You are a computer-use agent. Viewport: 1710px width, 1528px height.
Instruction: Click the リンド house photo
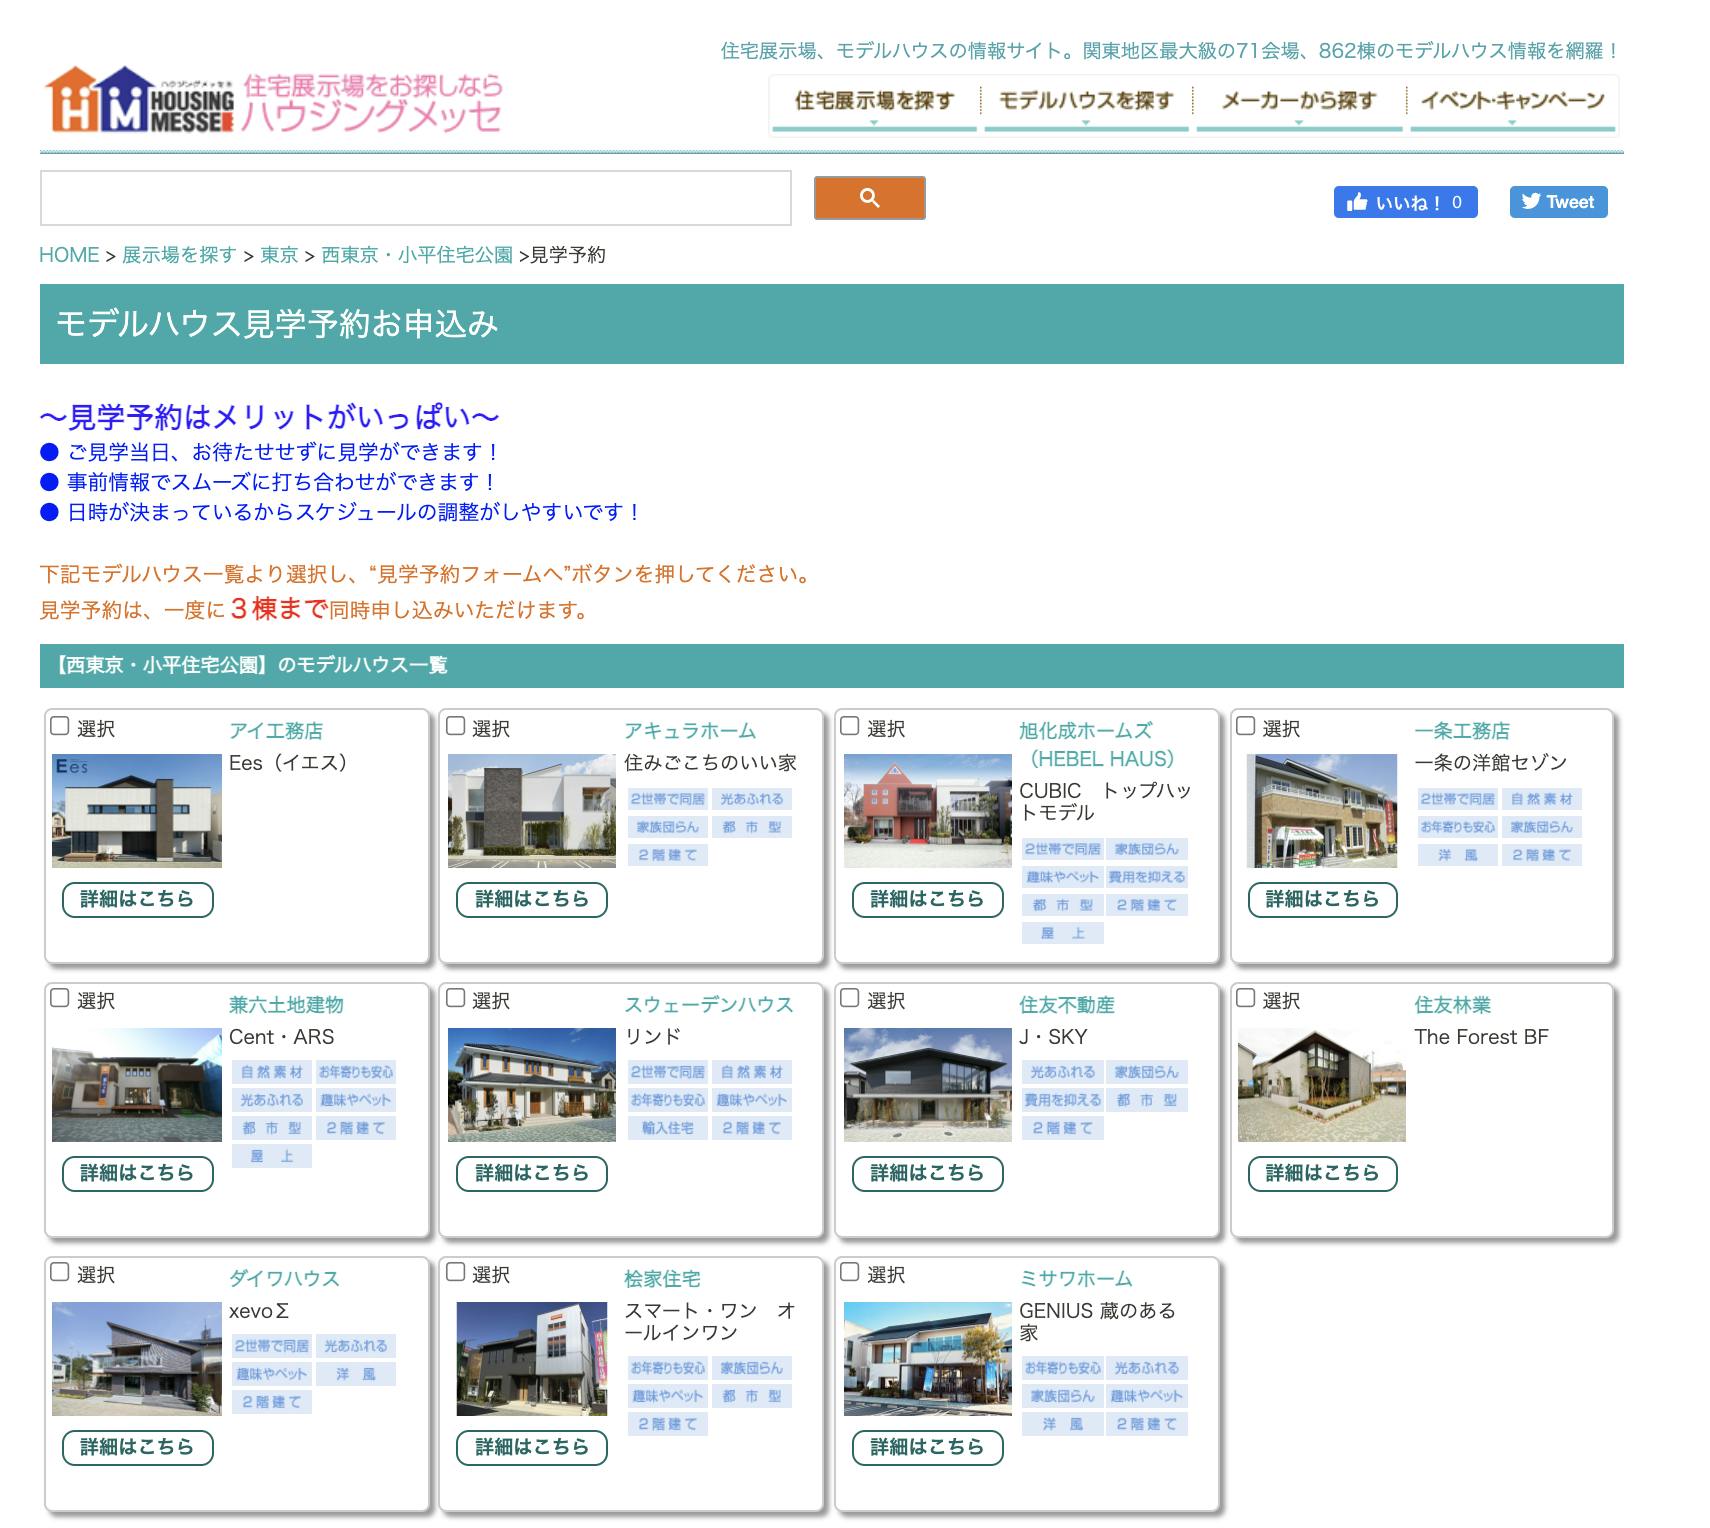pyautogui.click(x=532, y=1085)
